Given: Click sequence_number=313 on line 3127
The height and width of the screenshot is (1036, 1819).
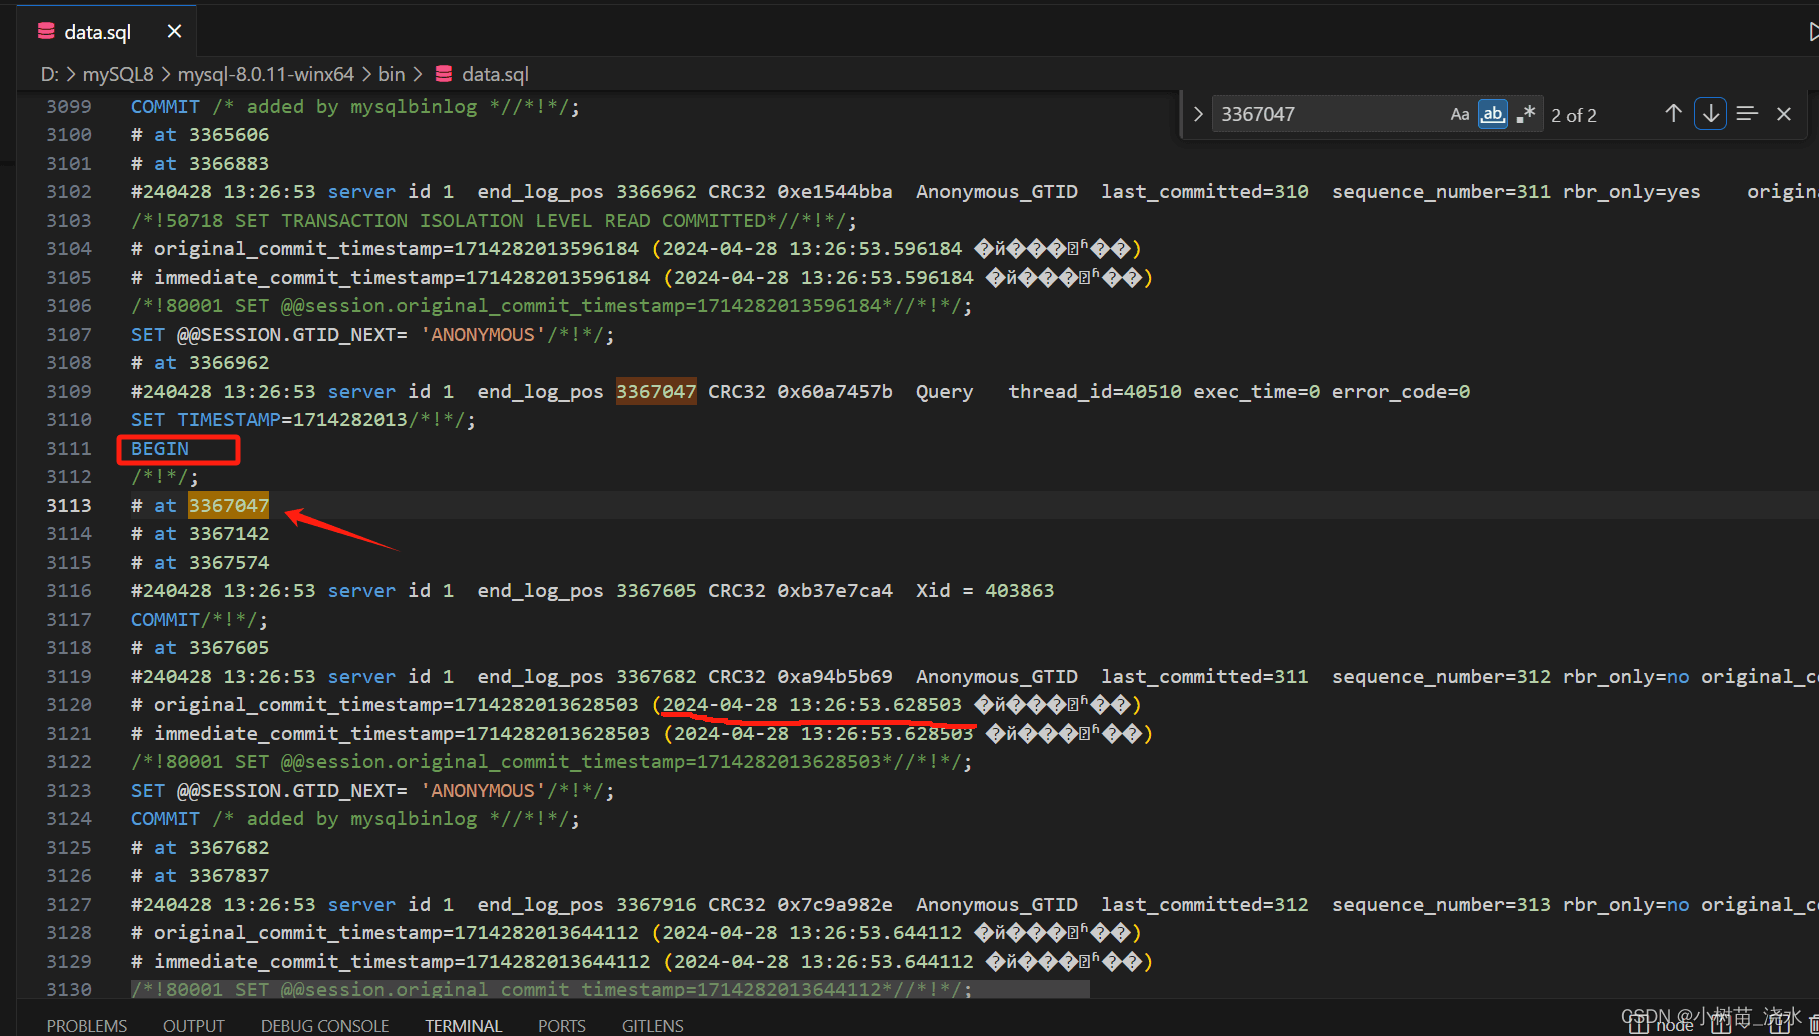Looking at the screenshot, I should pyautogui.click(x=1441, y=904).
